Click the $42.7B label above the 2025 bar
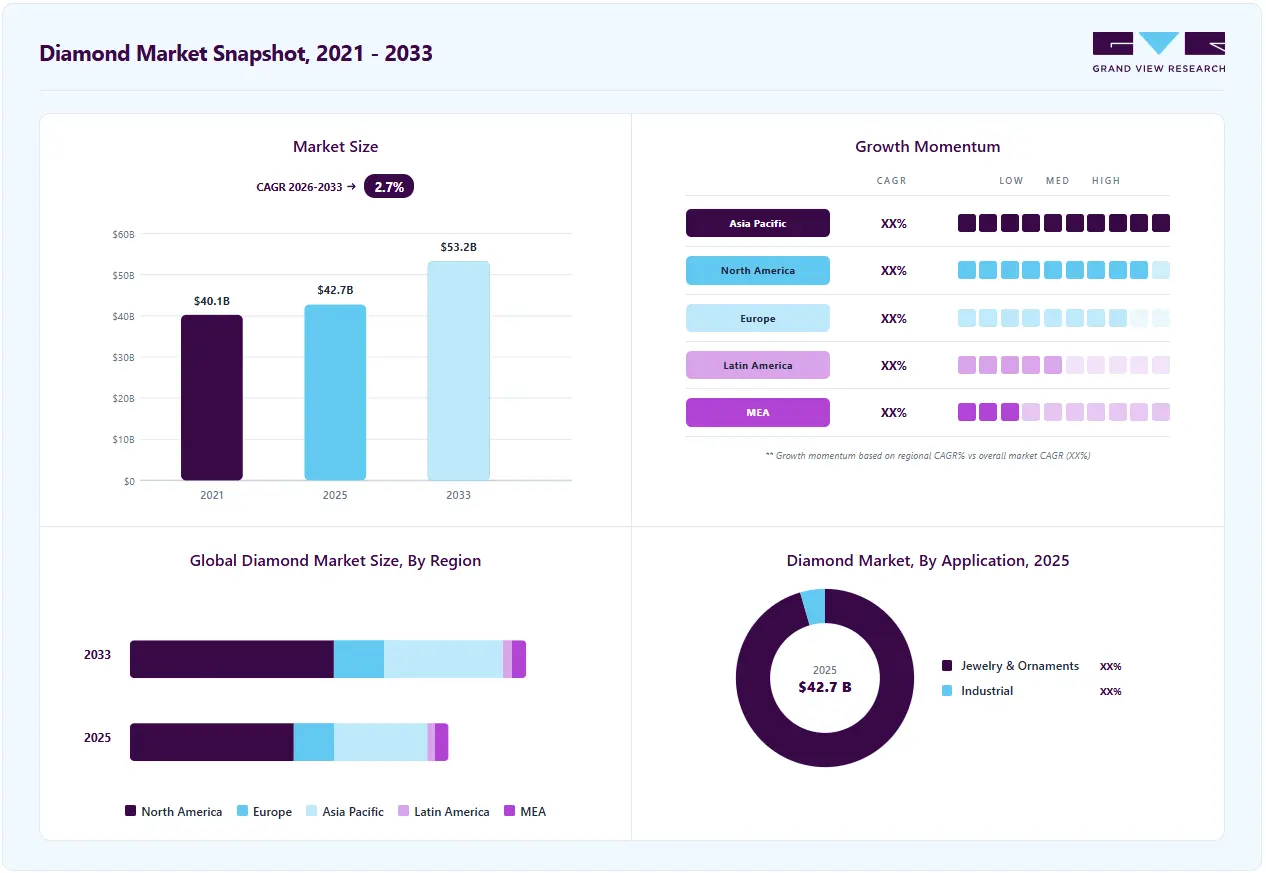 335,290
